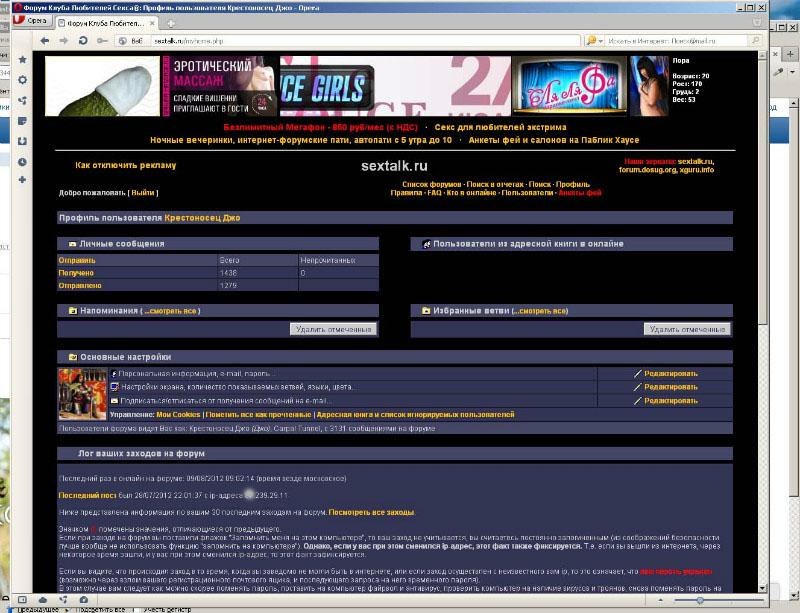Viewport: 800px width, 613px height.
Task: Click the browser Back arrow
Action: coord(45,41)
